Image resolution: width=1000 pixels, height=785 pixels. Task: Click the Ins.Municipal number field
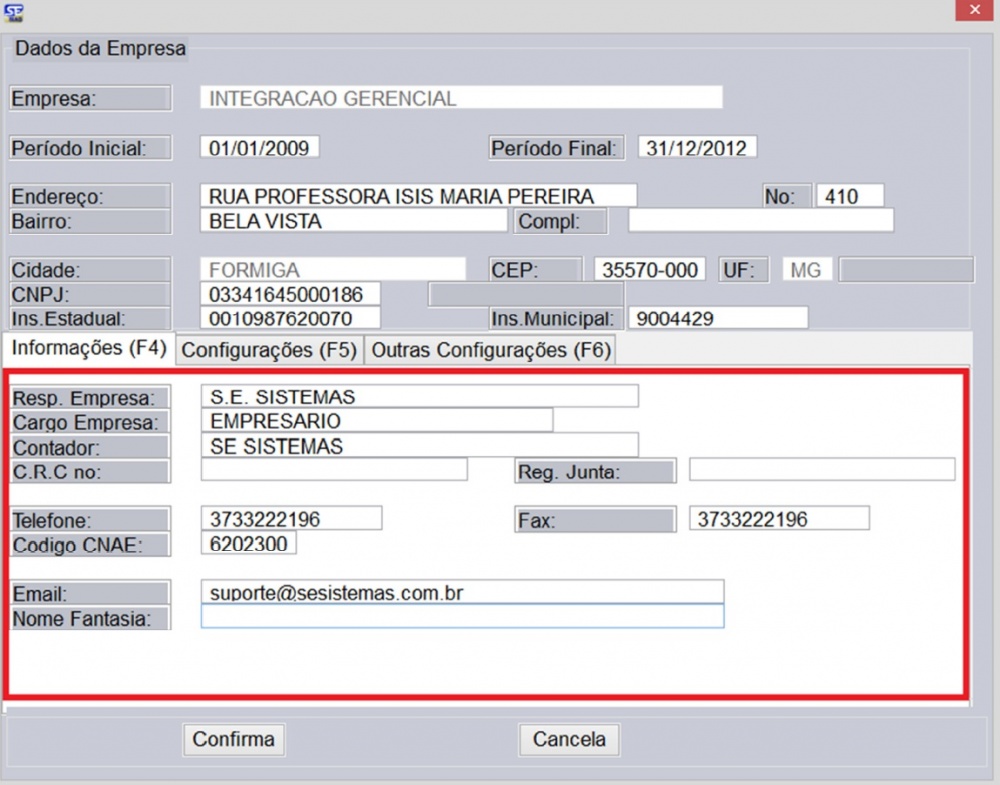click(717, 318)
